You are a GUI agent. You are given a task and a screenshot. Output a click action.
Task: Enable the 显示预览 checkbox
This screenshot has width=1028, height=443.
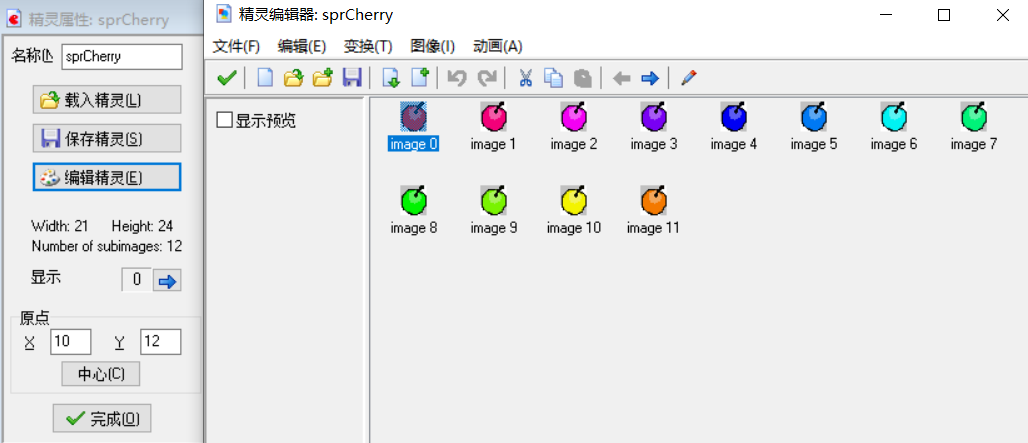(x=224, y=120)
